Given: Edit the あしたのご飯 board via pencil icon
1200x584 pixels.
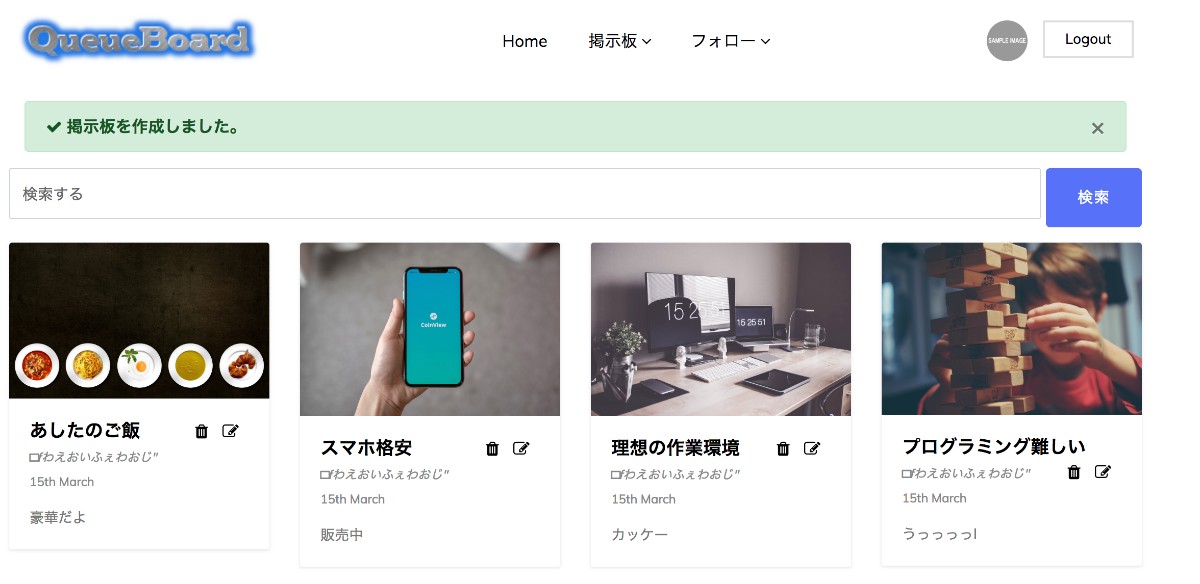Looking at the screenshot, I should [231, 431].
